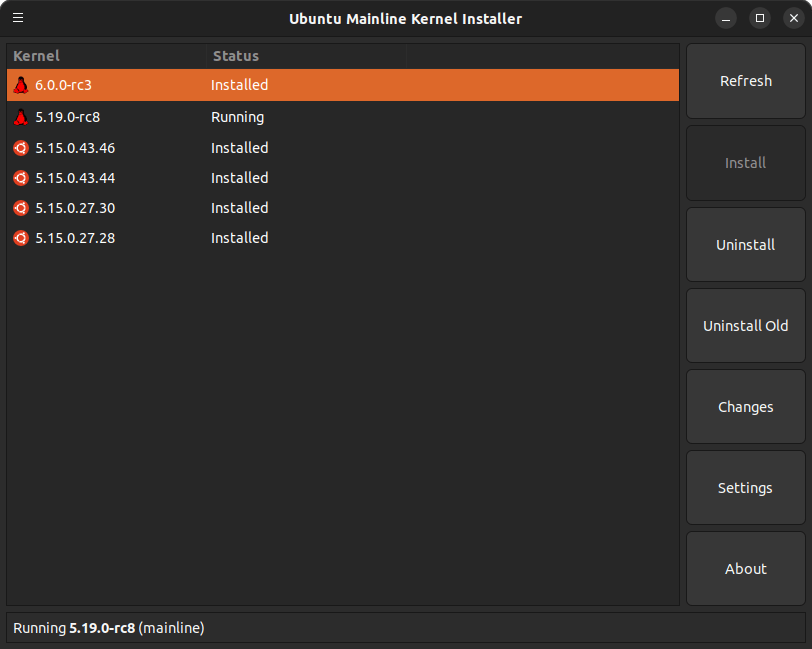Click the Tux icon for kernel 6.0.0-rc3
Image resolution: width=812 pixels, height=649 pixels.
21,85
